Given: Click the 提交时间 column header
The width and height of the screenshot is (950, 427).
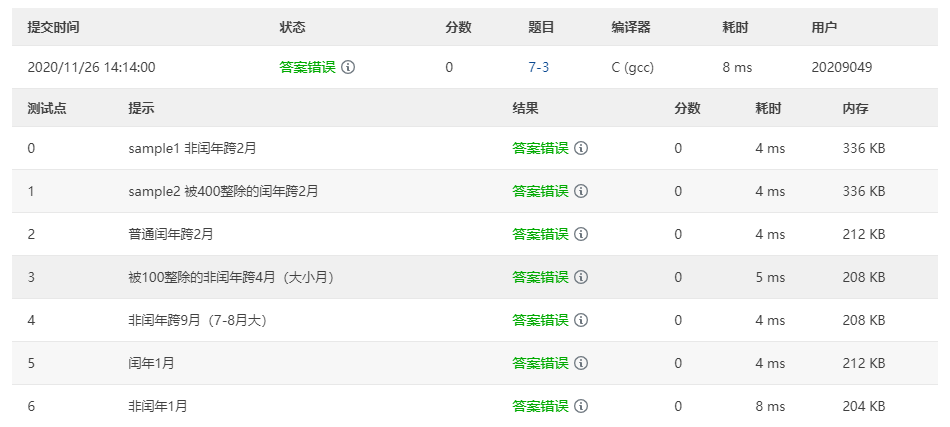Looking at the screenshot, I should point(53,27).
